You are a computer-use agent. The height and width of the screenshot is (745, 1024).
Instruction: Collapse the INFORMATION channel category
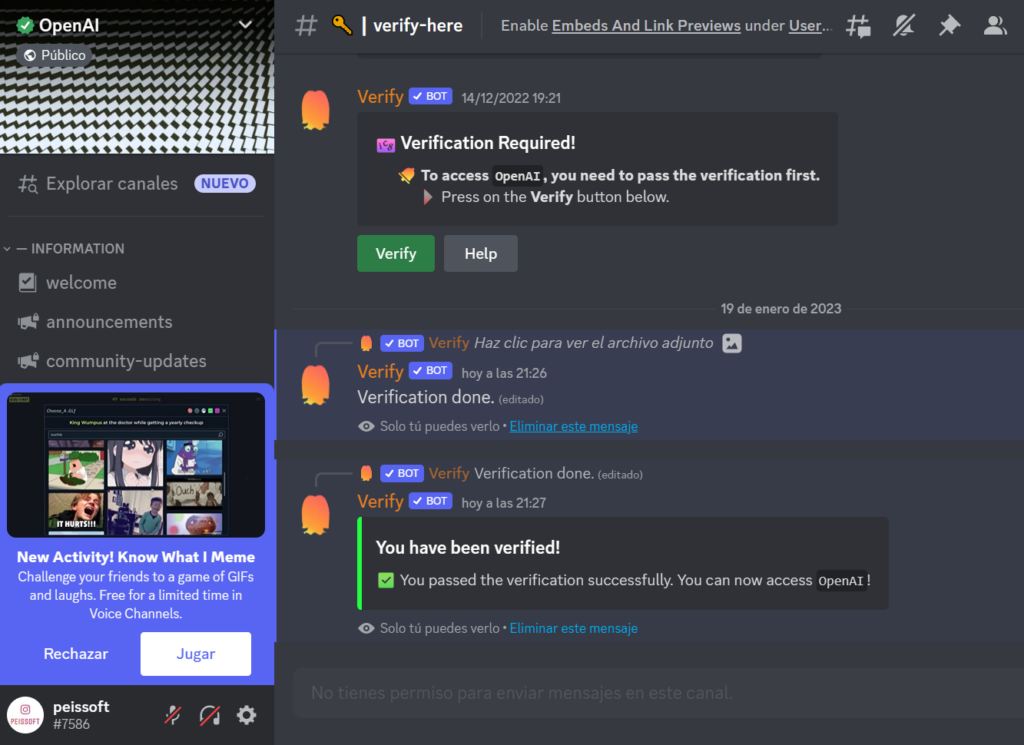(64, 249)
